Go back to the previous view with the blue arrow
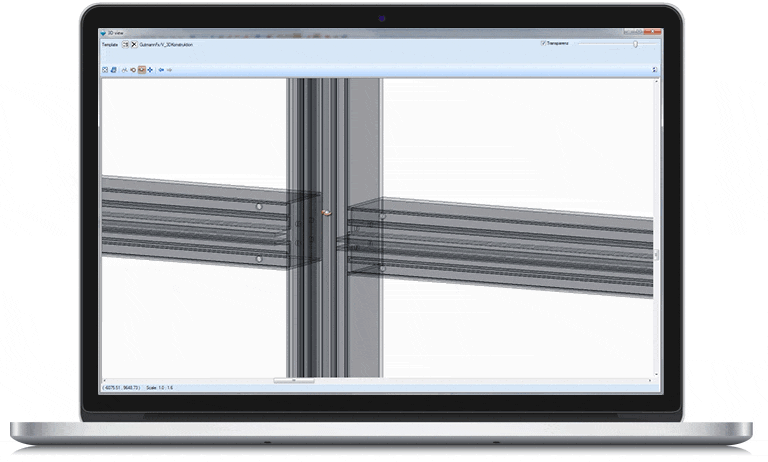Image resolution: width=768 pixels, height=462 pixels. [x=161, y=70]
